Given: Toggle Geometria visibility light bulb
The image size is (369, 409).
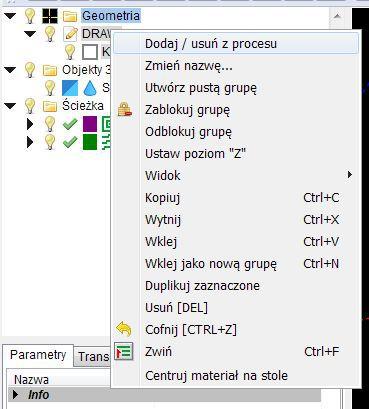Looking at the screenshot, I should 30,16.
